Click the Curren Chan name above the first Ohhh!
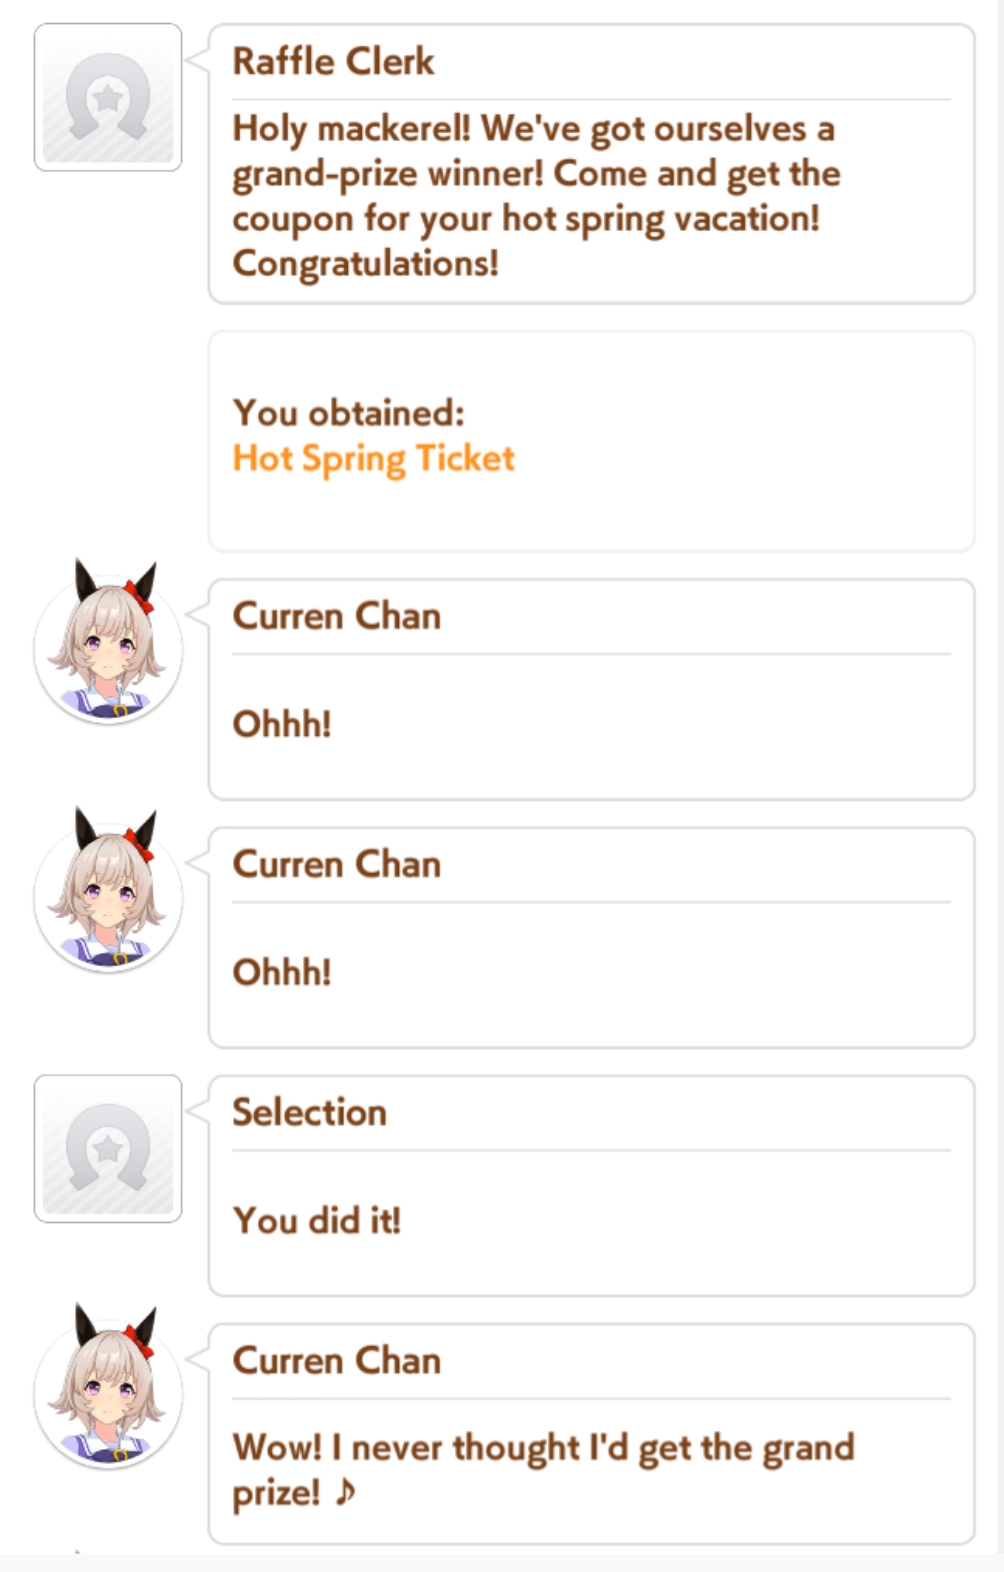1004x1572 pixels. tap(336, 616)
